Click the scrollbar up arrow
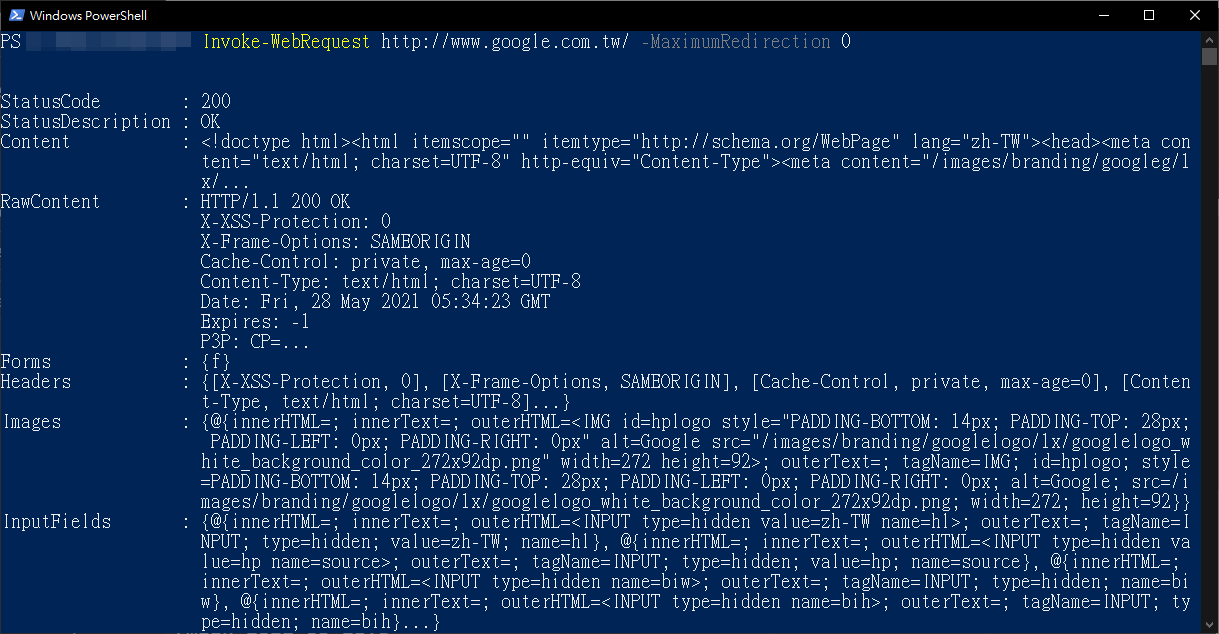Viewport: 1219px width, 634px height. [x=1209, y=39]
